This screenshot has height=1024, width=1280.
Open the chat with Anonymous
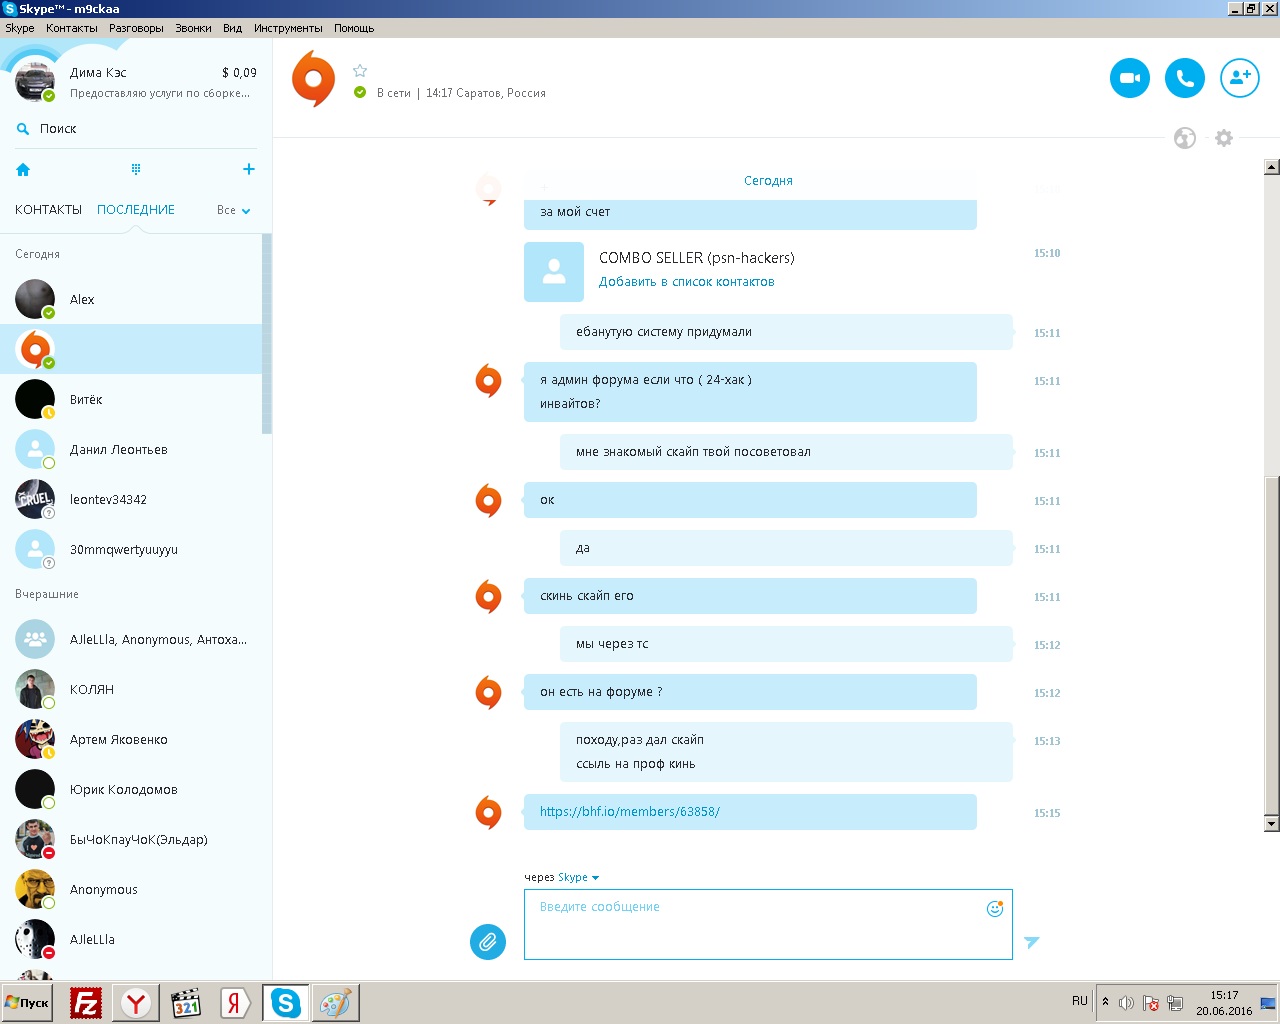(x=130, y=889)
